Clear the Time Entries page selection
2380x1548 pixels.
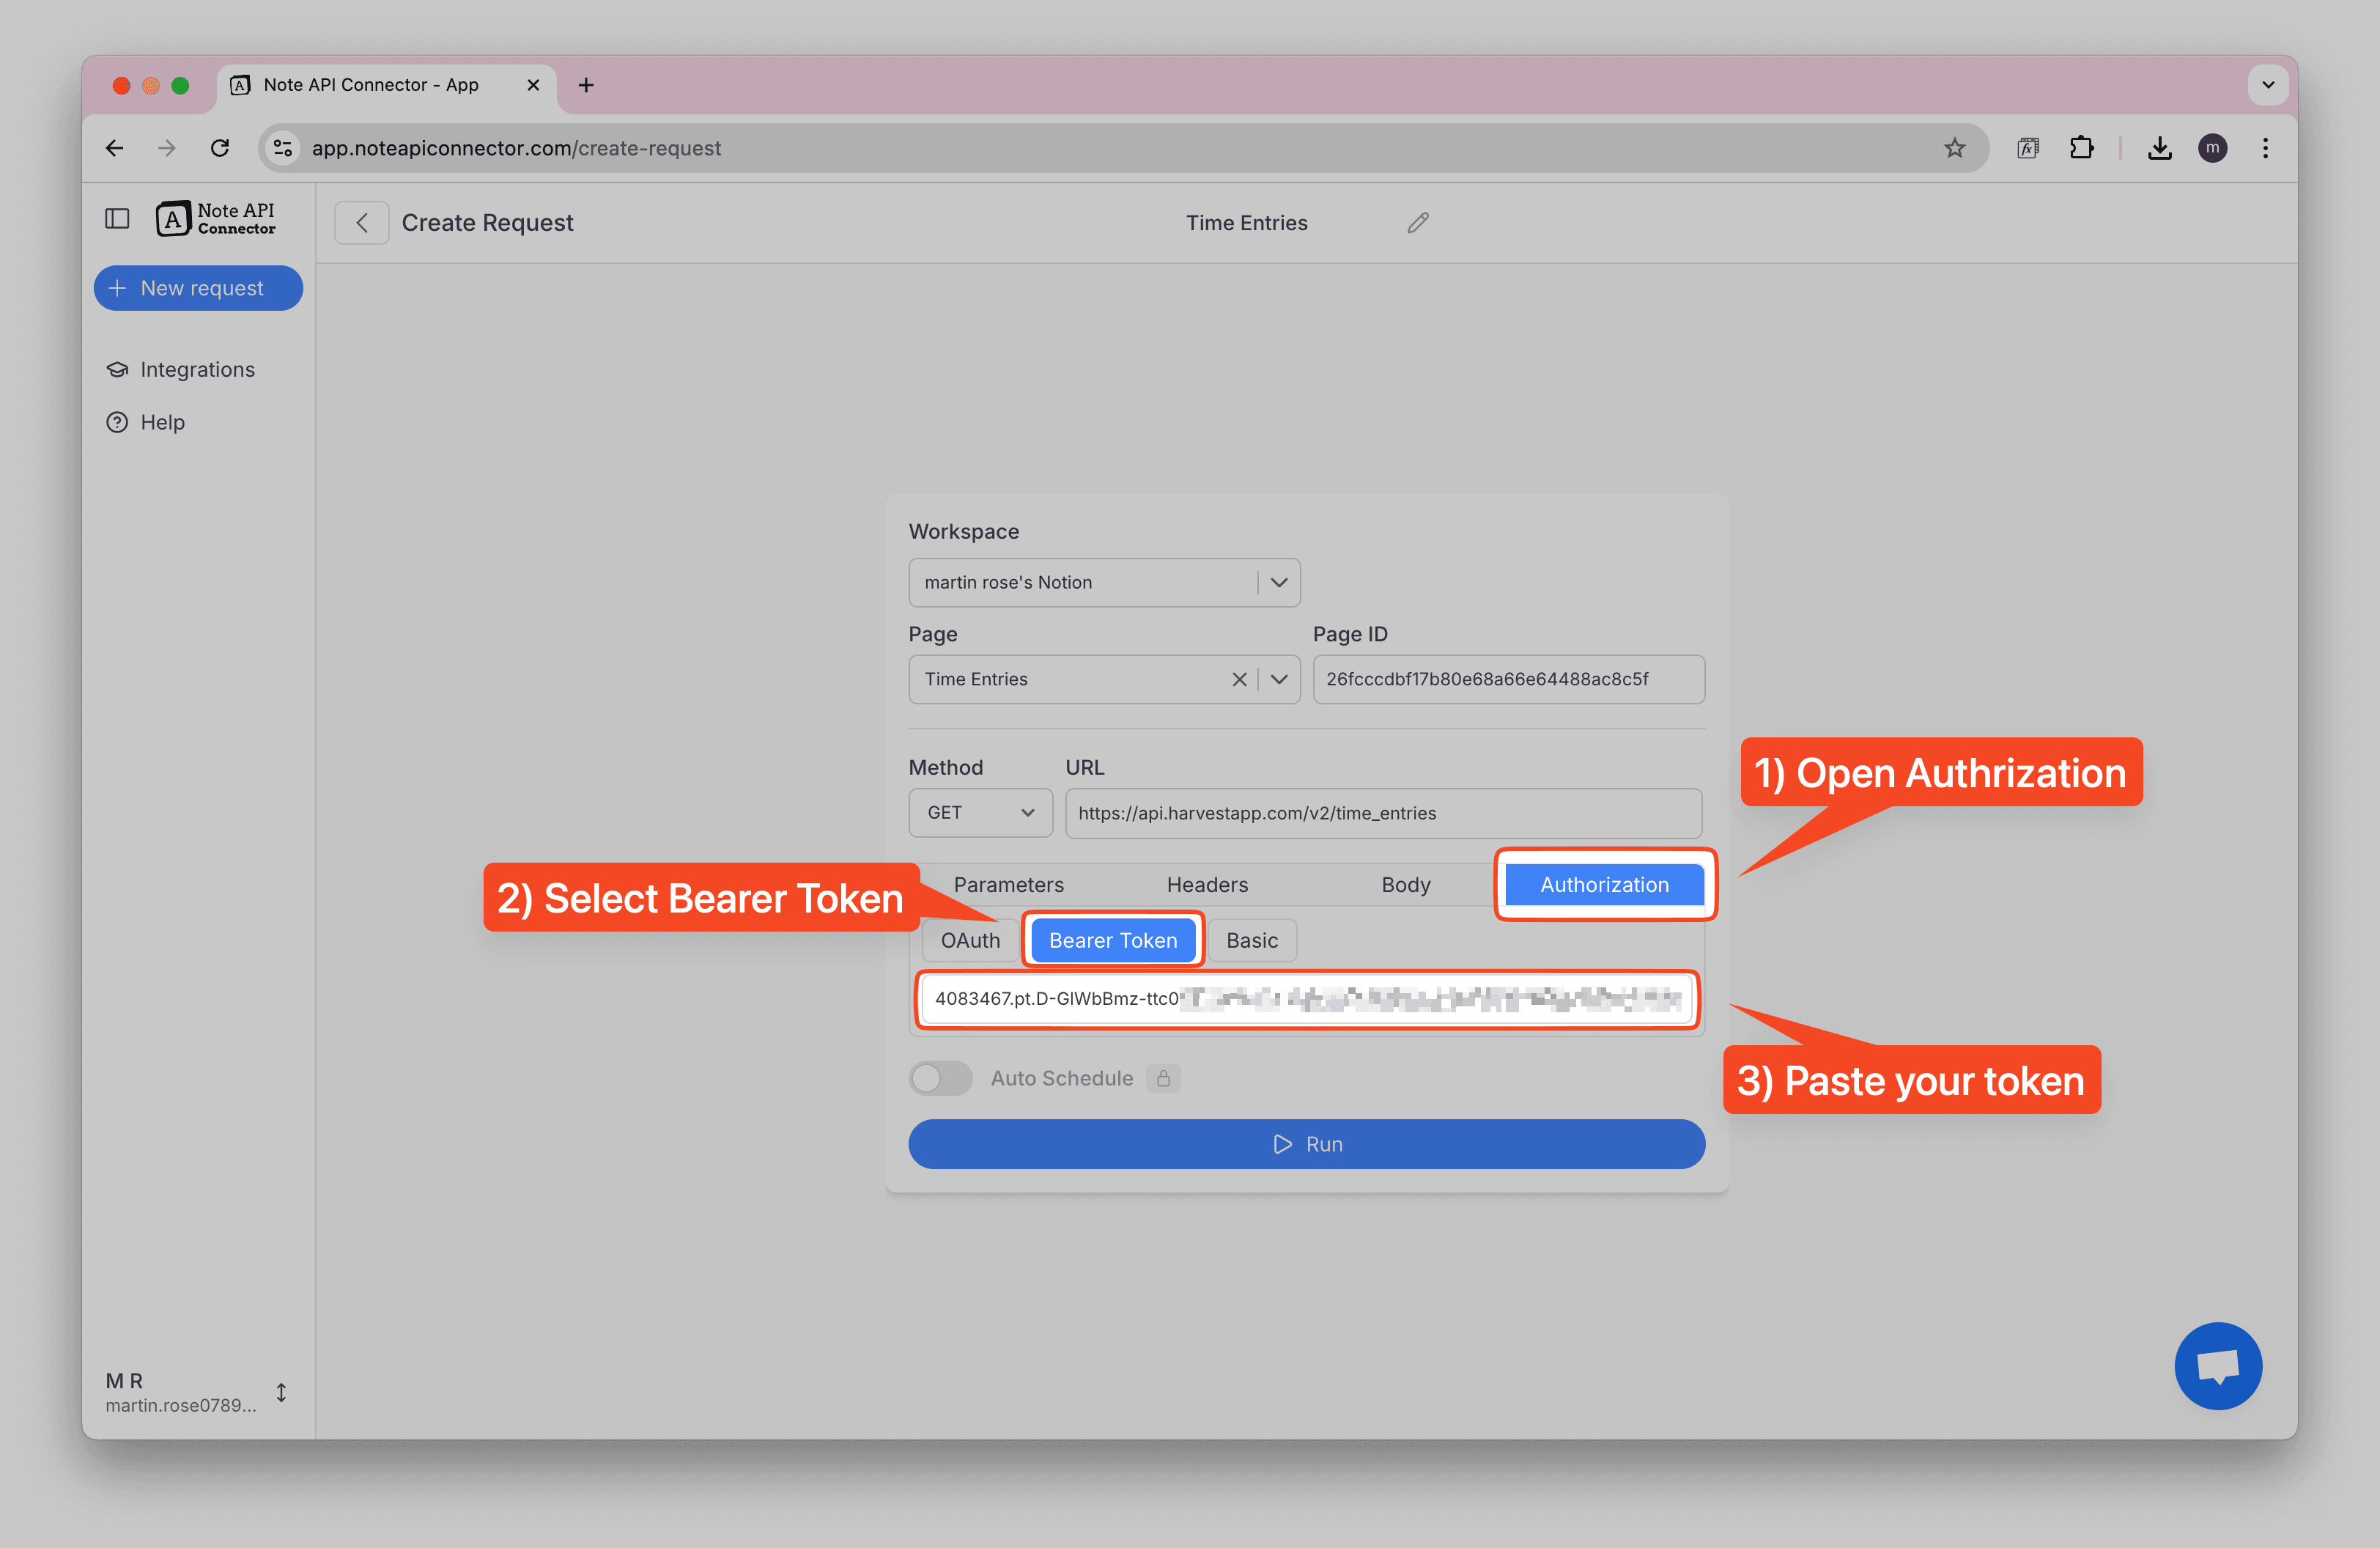point(1239,679)
